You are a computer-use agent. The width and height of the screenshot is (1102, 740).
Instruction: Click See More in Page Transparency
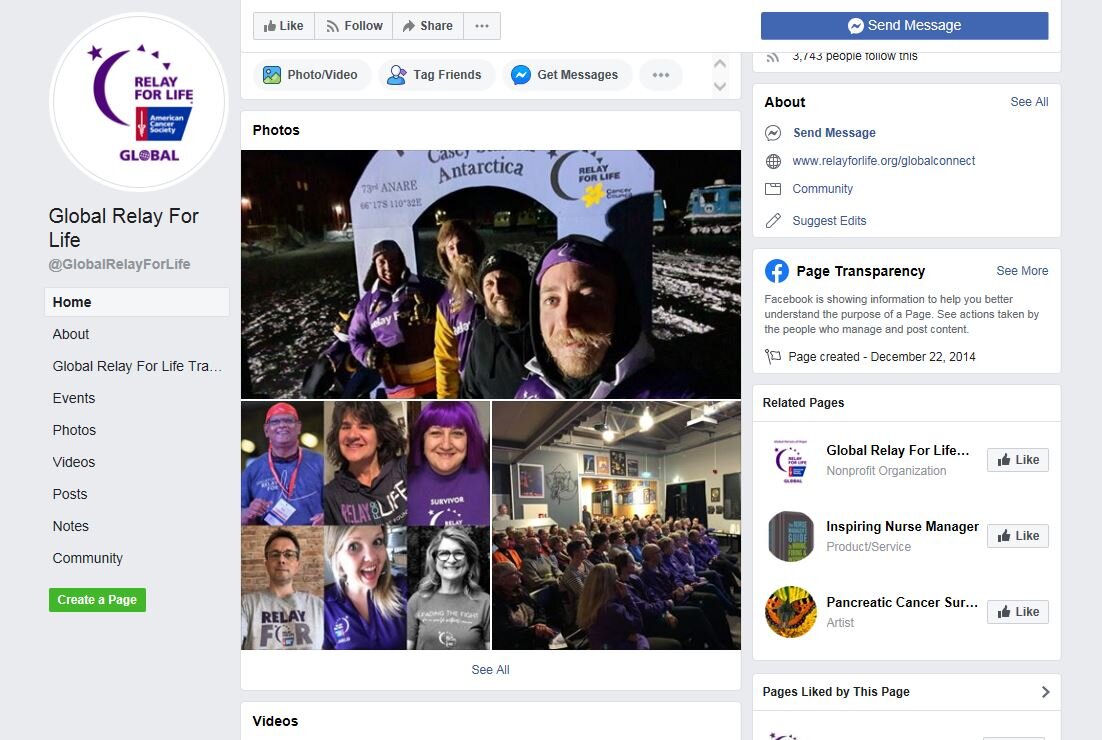click(1022, 271)
